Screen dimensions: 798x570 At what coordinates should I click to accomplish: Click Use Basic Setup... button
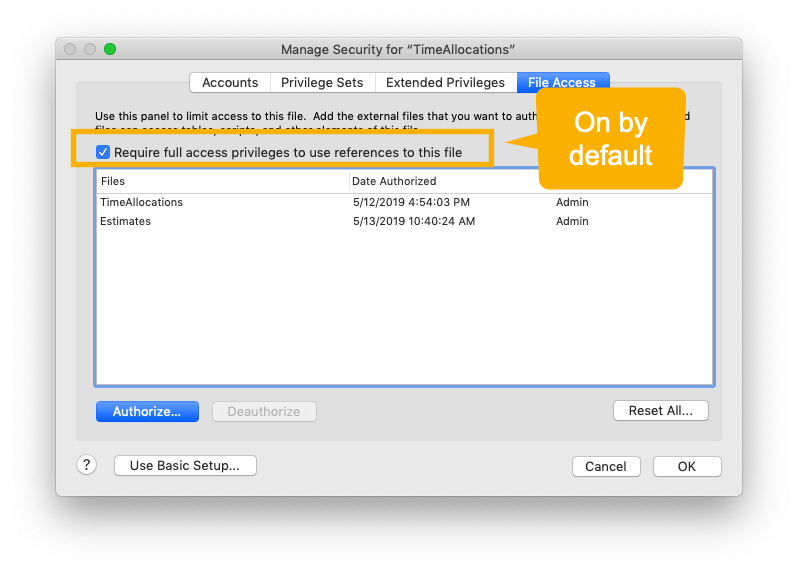tap(185, 466)
